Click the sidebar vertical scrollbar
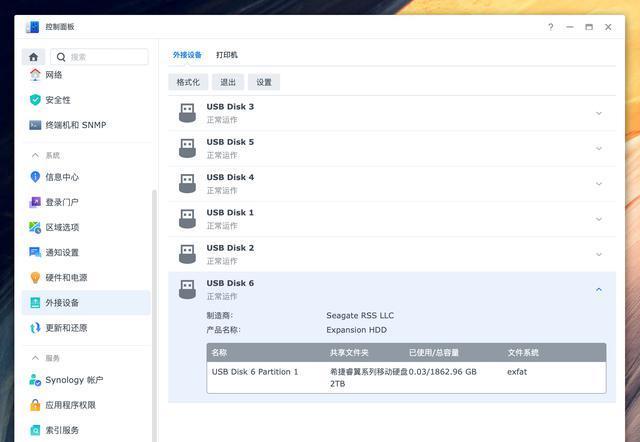This screenshot has width=640, height=442. (154, 314)
